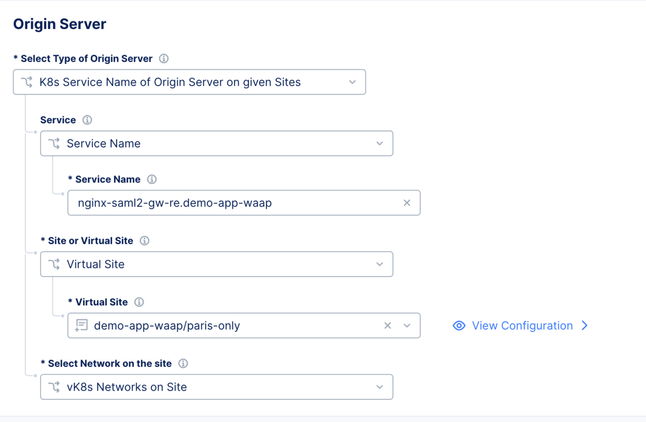Viewport: 646px width, 422px height.
Task: Click the arrow right of View Configuration
Action: coord(585,326)
